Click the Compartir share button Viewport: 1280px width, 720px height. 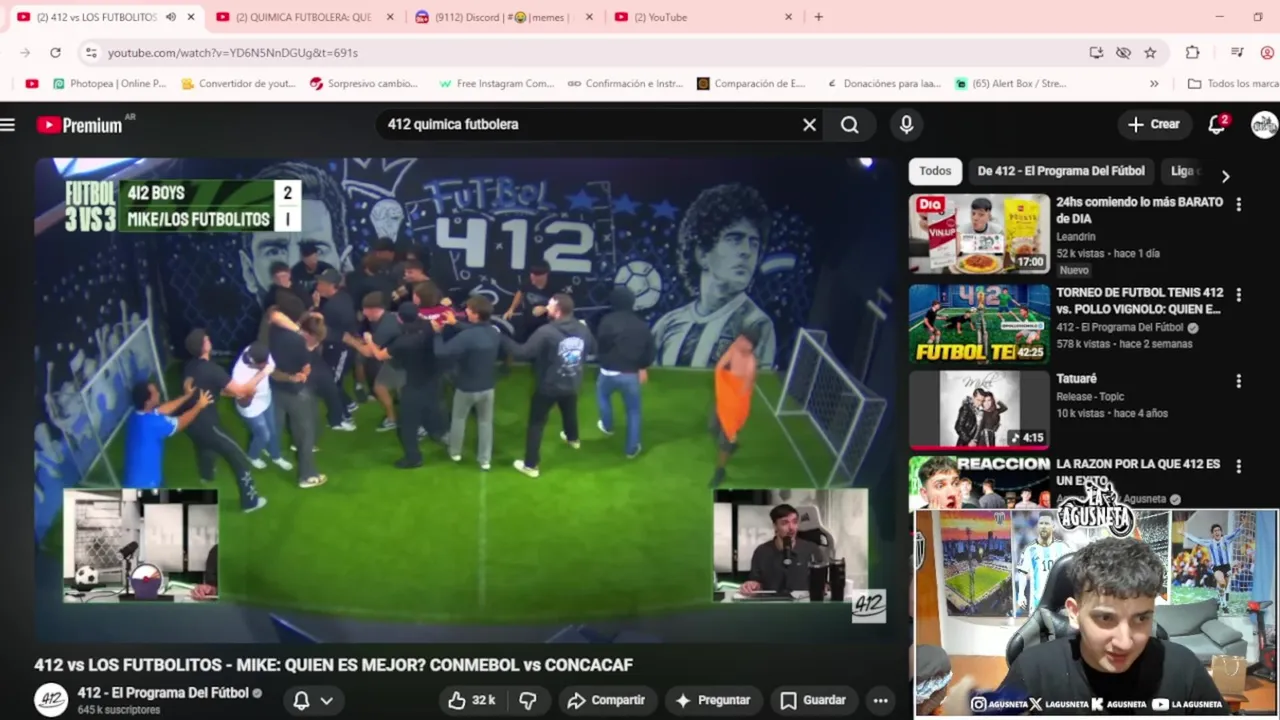[606, 700]
